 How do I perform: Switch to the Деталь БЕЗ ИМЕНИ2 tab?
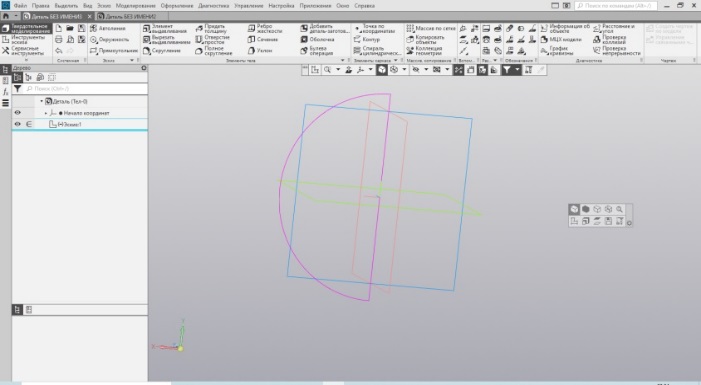(x=131, y=16)
